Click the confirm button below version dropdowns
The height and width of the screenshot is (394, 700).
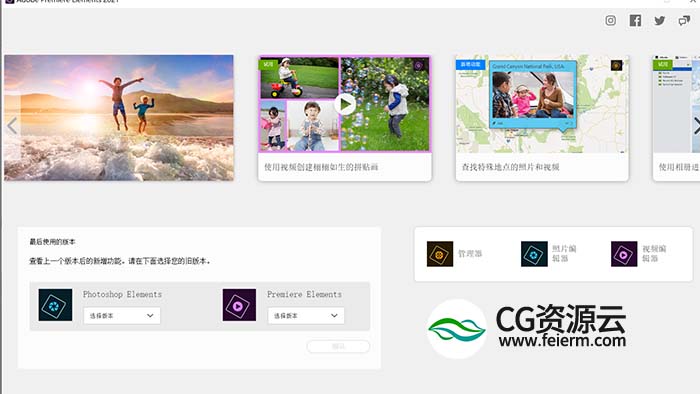(338, 346)
